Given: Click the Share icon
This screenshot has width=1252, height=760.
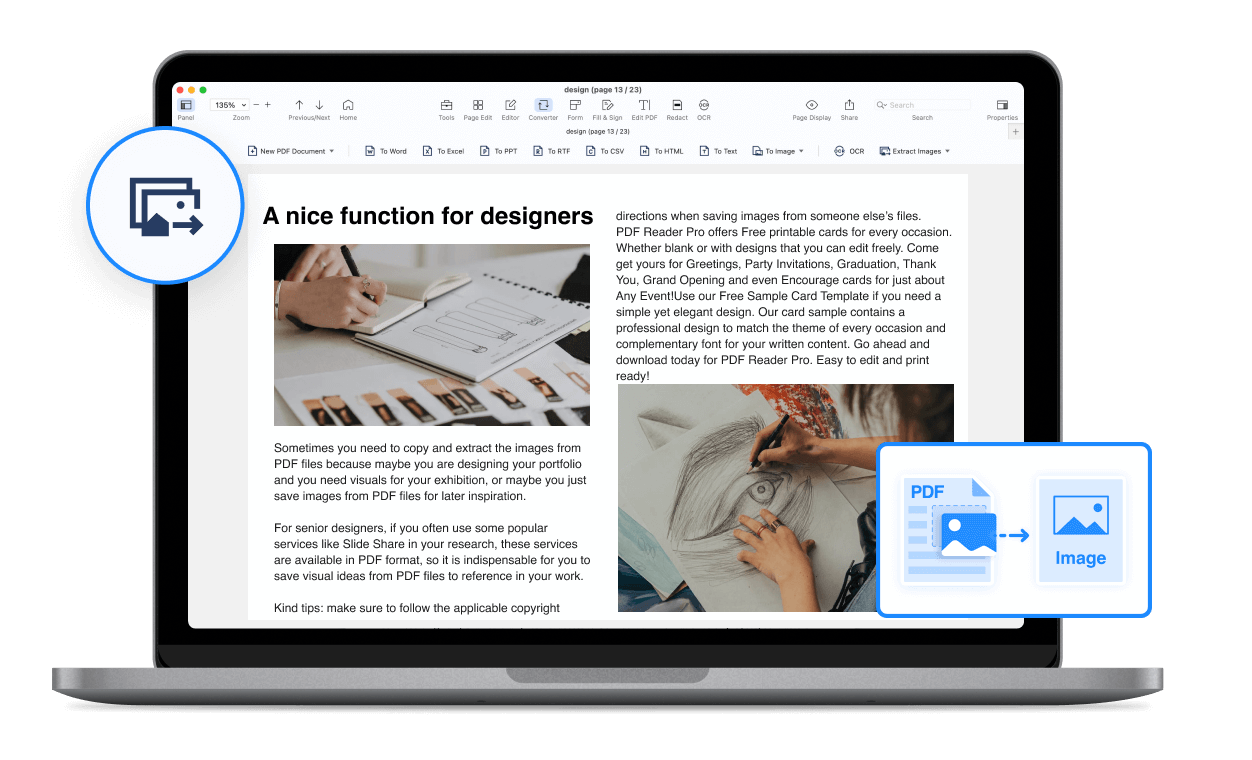Looking at the screenshot, I should pyautogui.click(x=849, y=105).
